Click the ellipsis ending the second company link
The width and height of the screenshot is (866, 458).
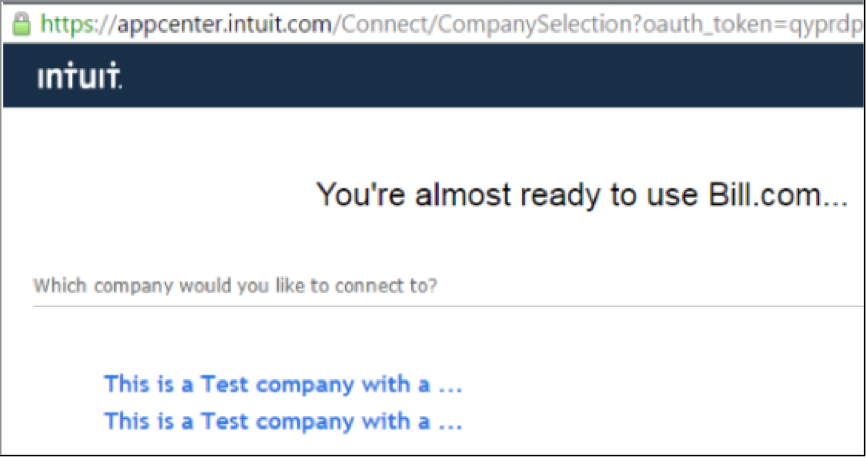click(450, 426)
